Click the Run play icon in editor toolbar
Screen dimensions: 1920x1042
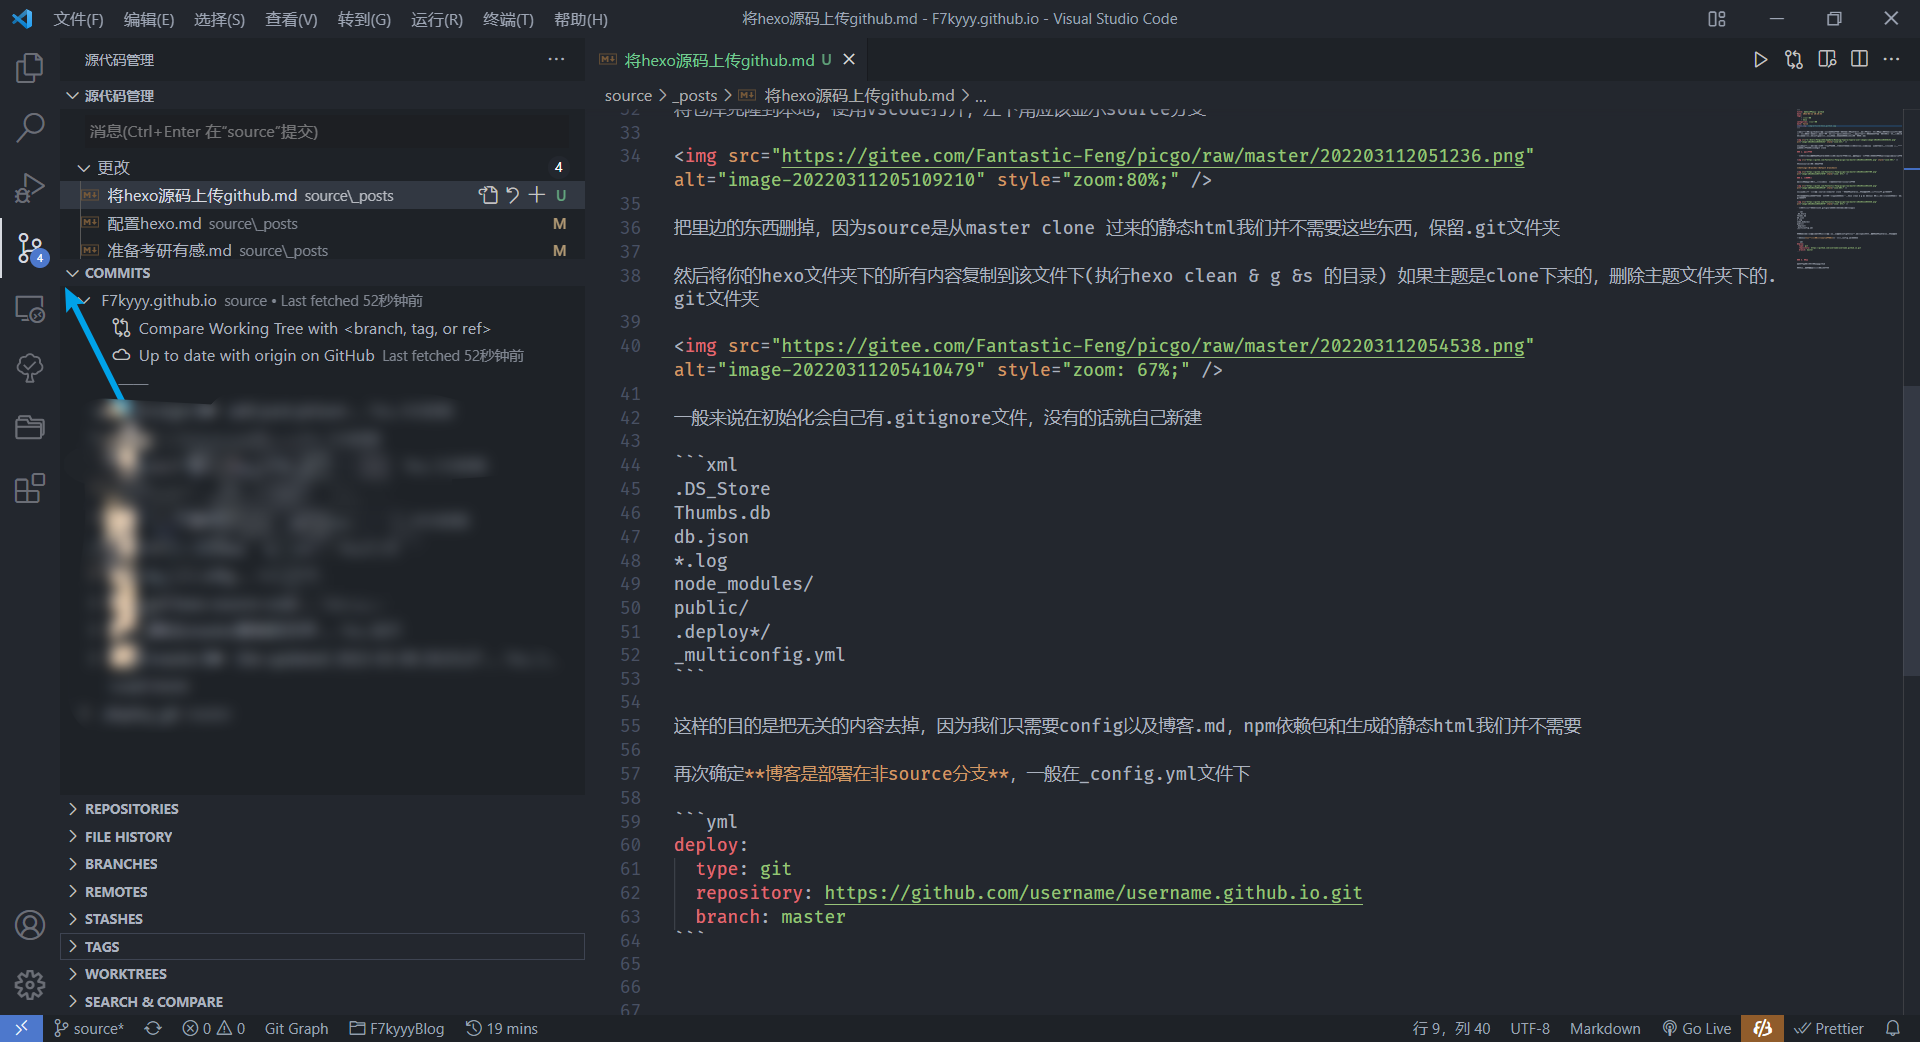pyautogui.click(x=1760, y=60)
